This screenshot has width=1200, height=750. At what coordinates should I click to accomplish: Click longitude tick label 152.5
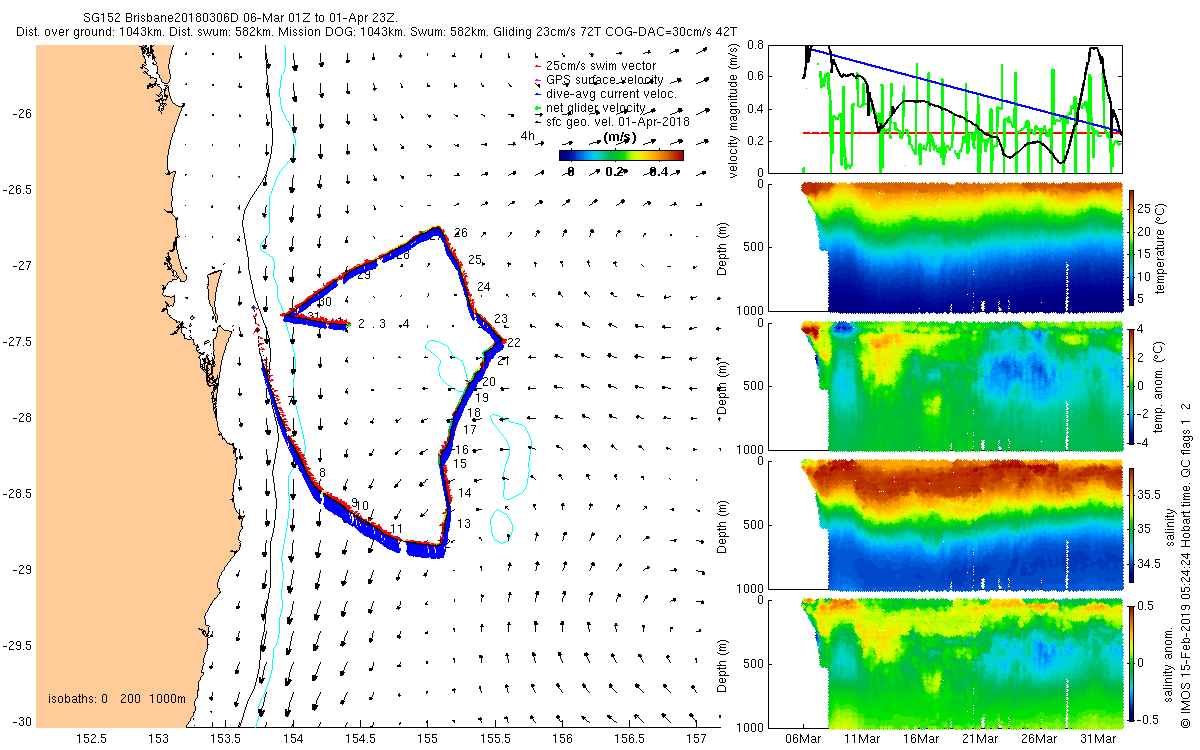point(91,739)
